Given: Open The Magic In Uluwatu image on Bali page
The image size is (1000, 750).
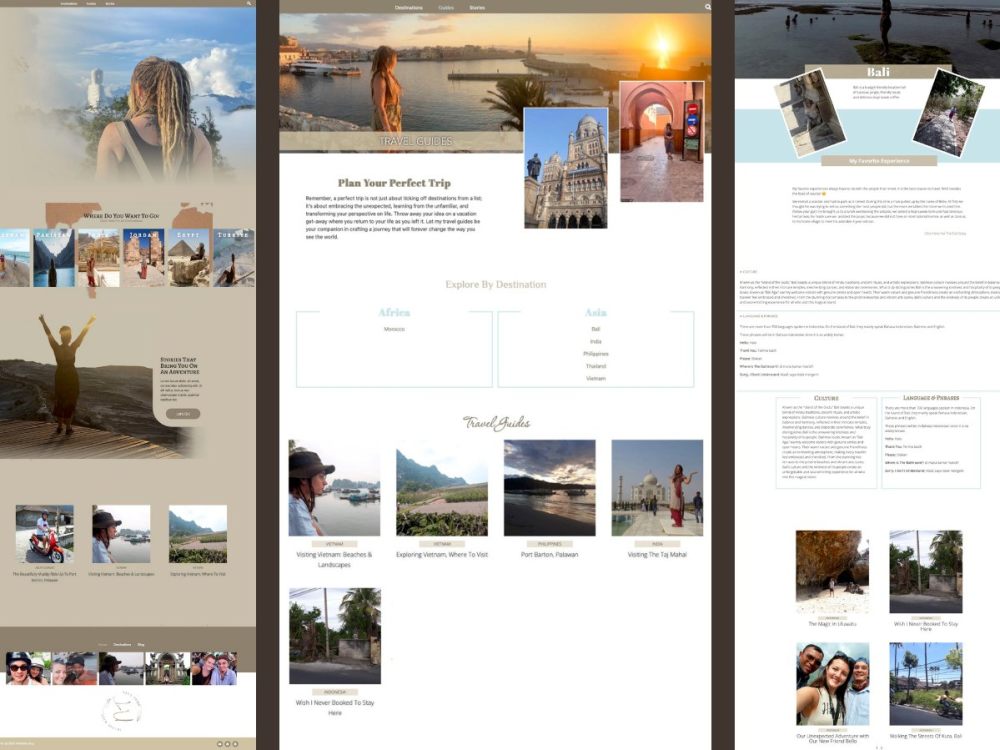Looking at the screenshot, I should pyautogui.click(x=832, y=571).
